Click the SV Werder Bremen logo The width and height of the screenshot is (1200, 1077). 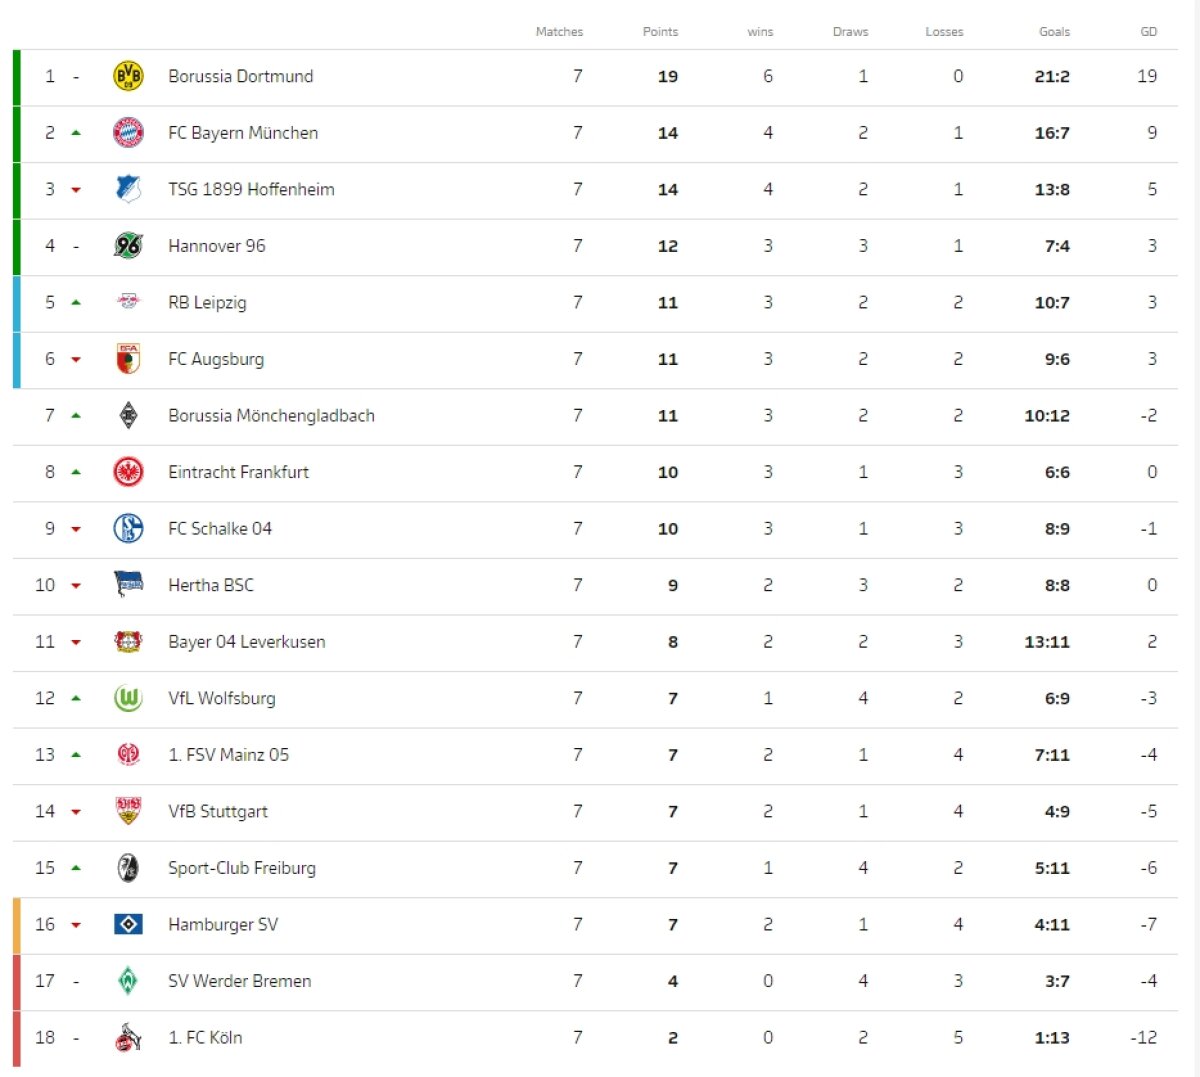(128, 981)
